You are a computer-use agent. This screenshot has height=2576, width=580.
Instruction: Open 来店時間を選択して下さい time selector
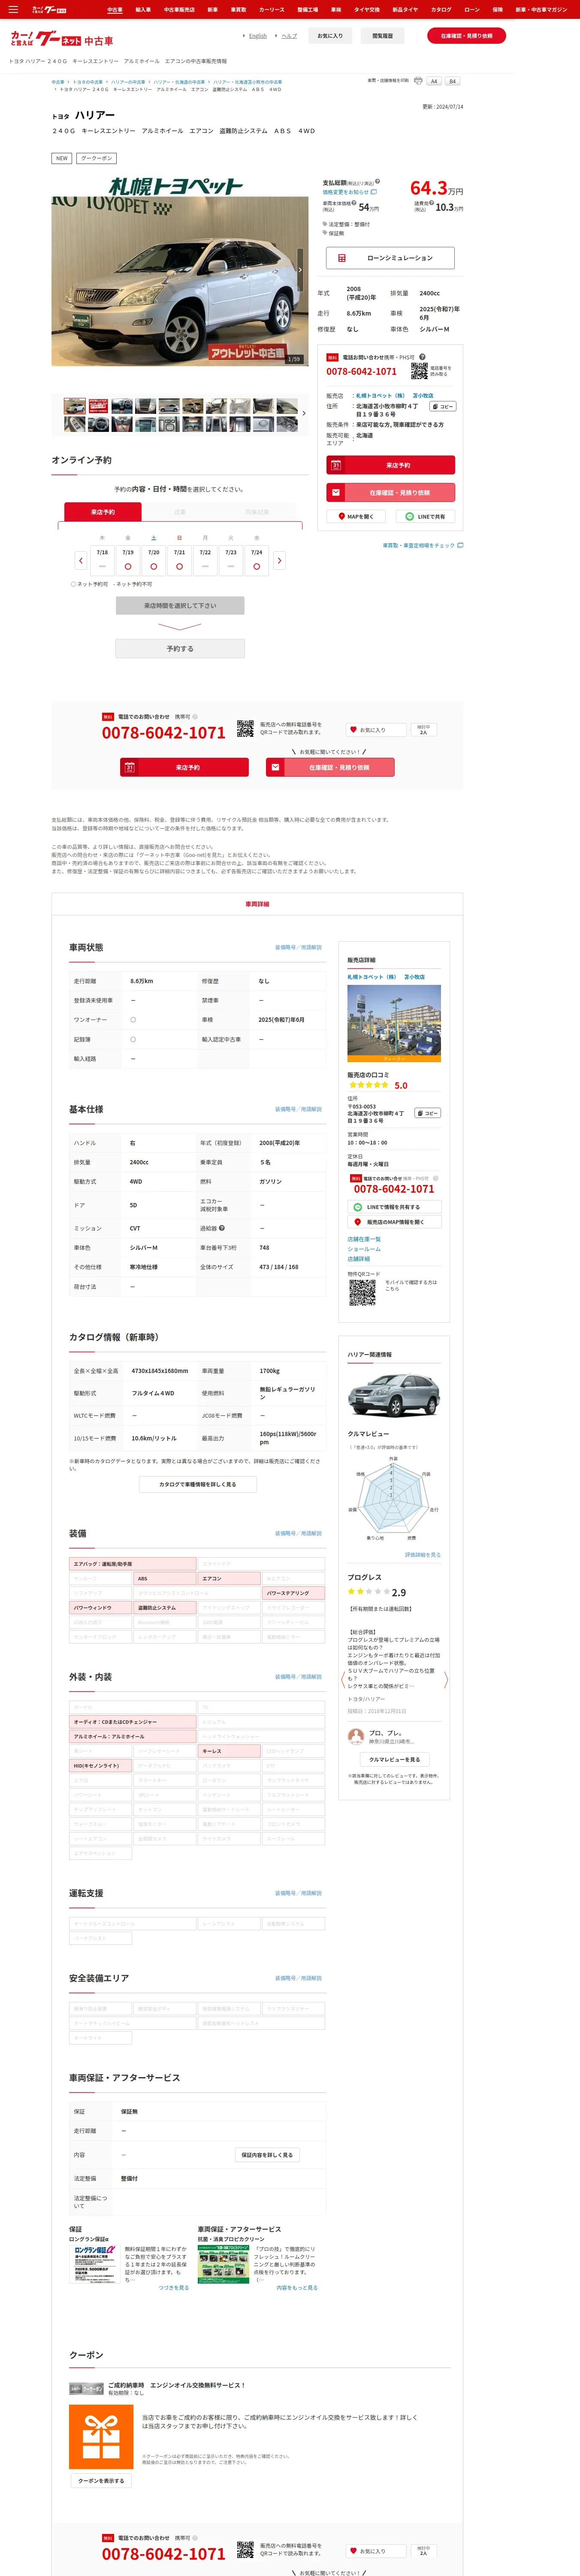(180, 605)
